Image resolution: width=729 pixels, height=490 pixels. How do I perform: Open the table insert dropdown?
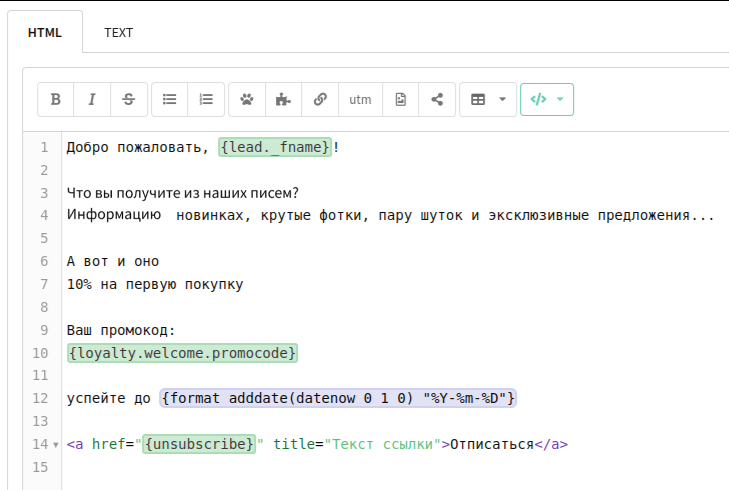click(x=488, y=99)
